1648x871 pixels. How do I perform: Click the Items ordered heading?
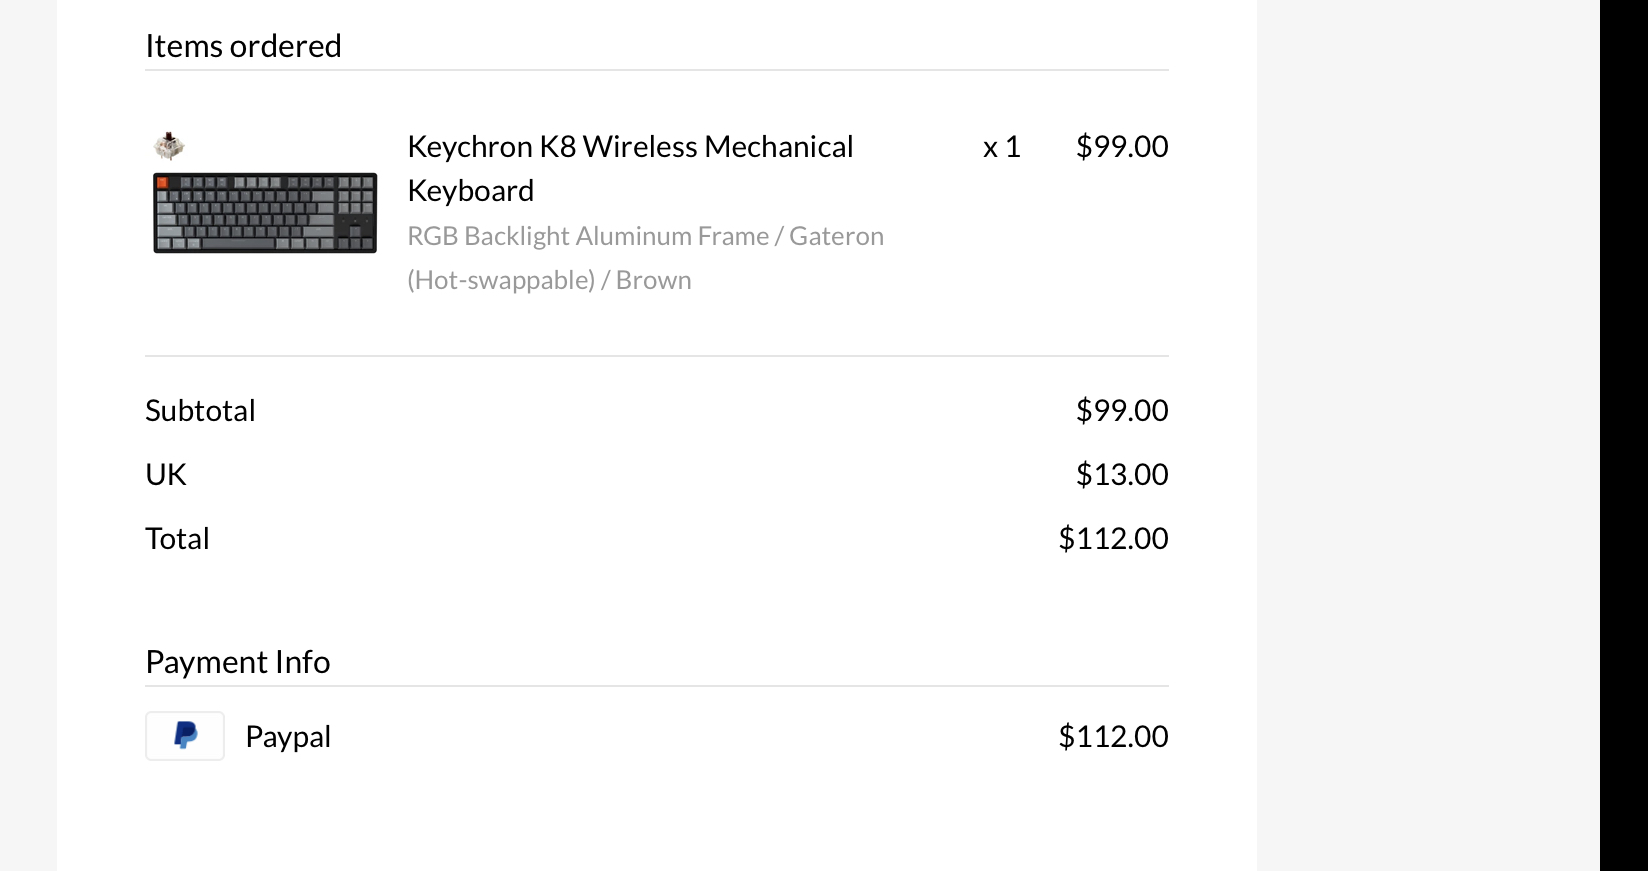coord(243,46)
